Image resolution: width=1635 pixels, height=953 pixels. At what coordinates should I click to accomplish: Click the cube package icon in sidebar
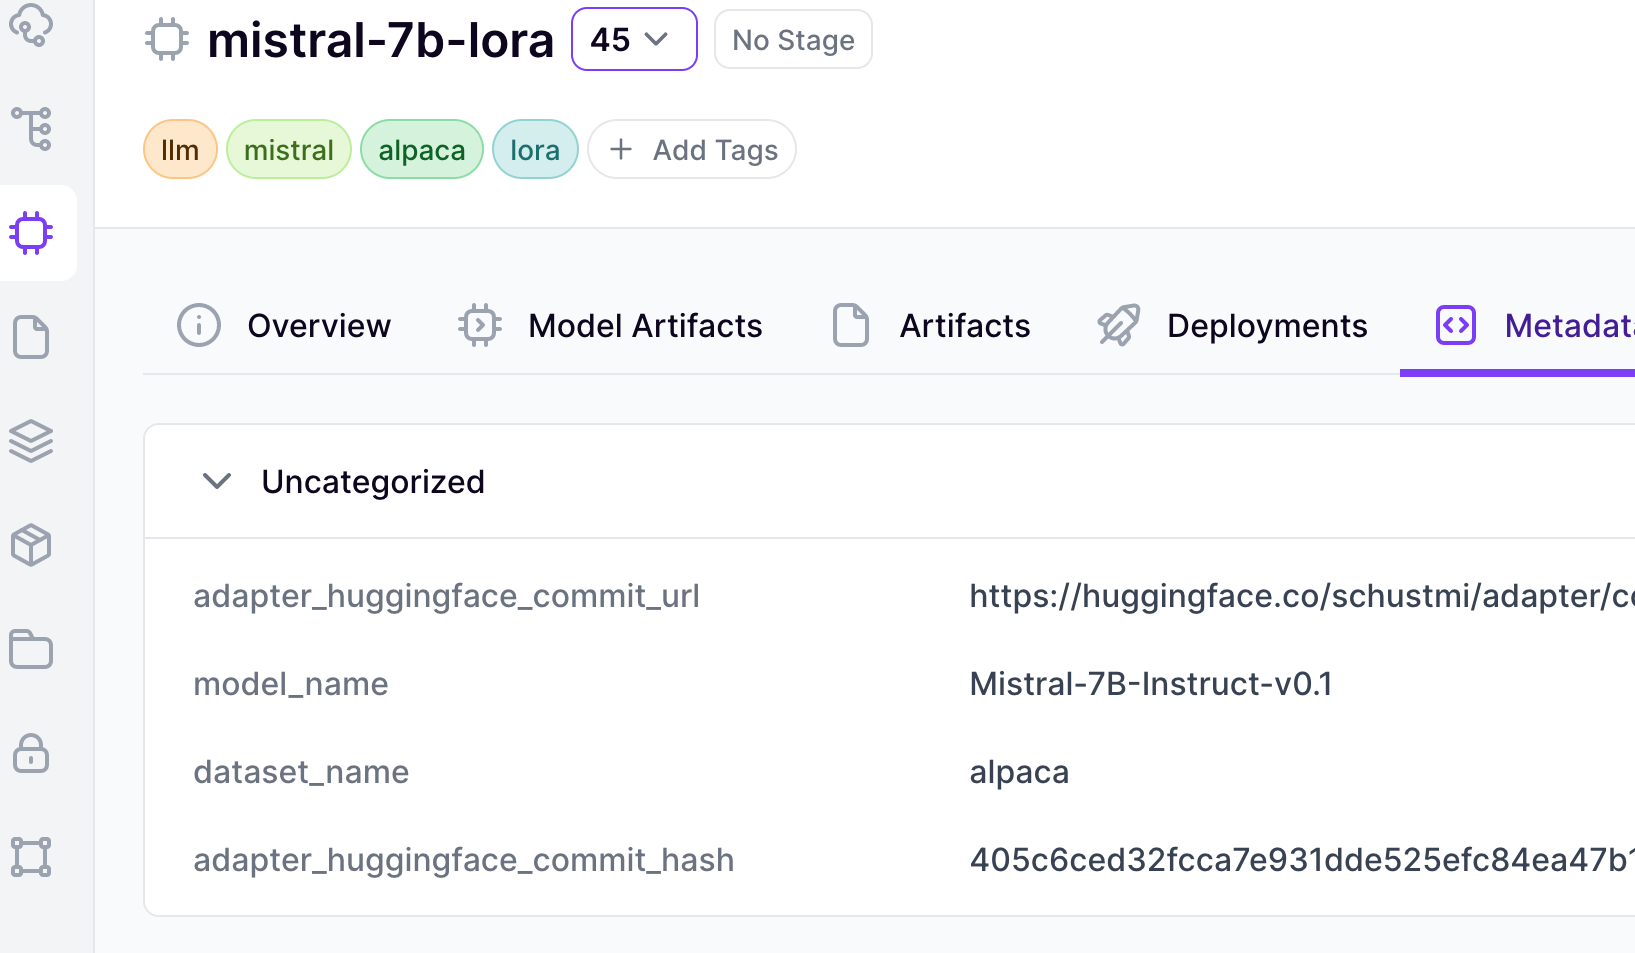coord(32,545)
